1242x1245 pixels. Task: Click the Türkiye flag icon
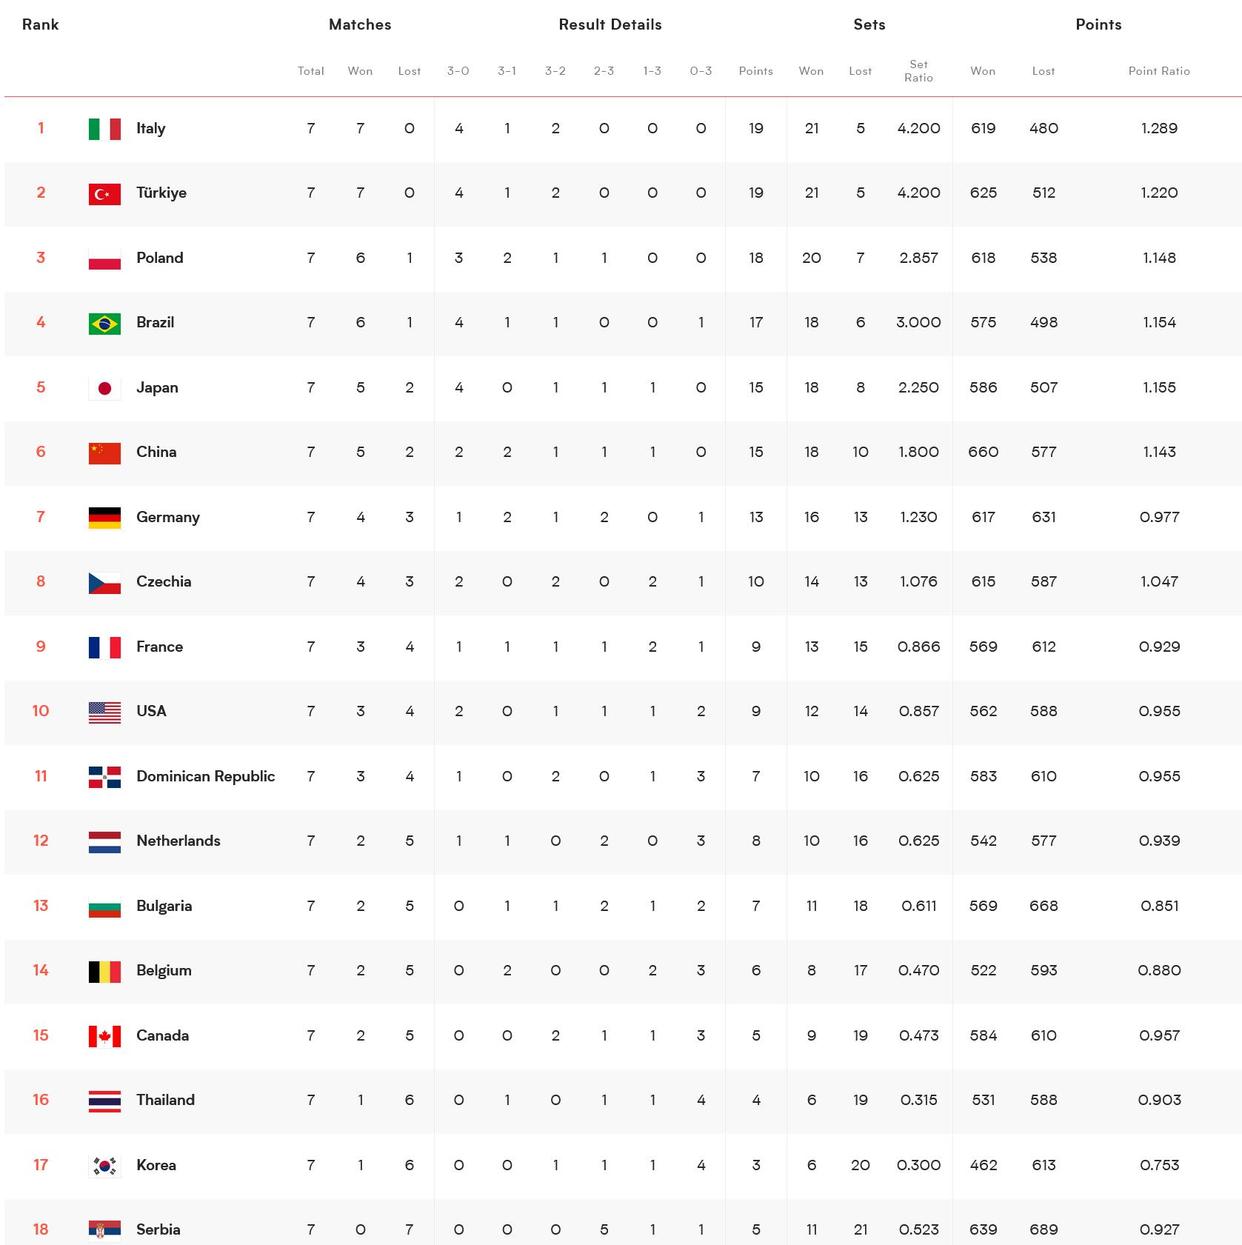click(x=105, y=193)
